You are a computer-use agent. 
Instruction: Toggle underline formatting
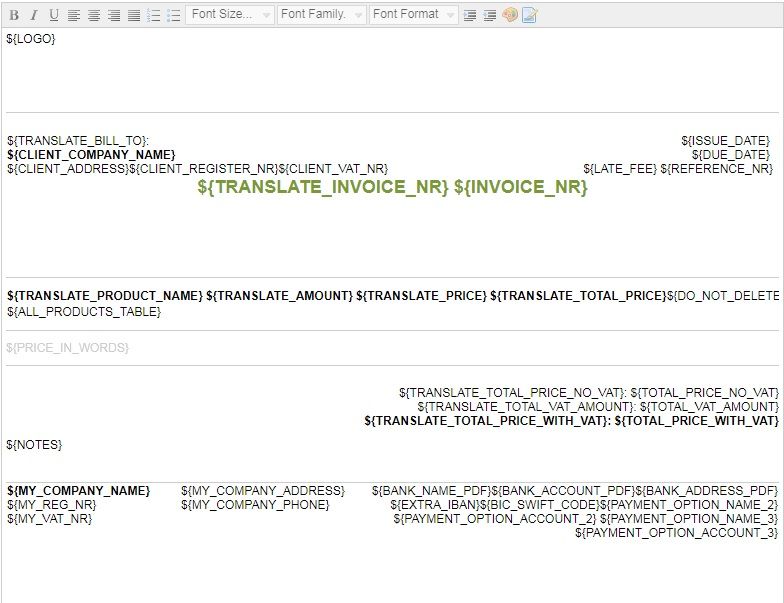click(54, 15)
